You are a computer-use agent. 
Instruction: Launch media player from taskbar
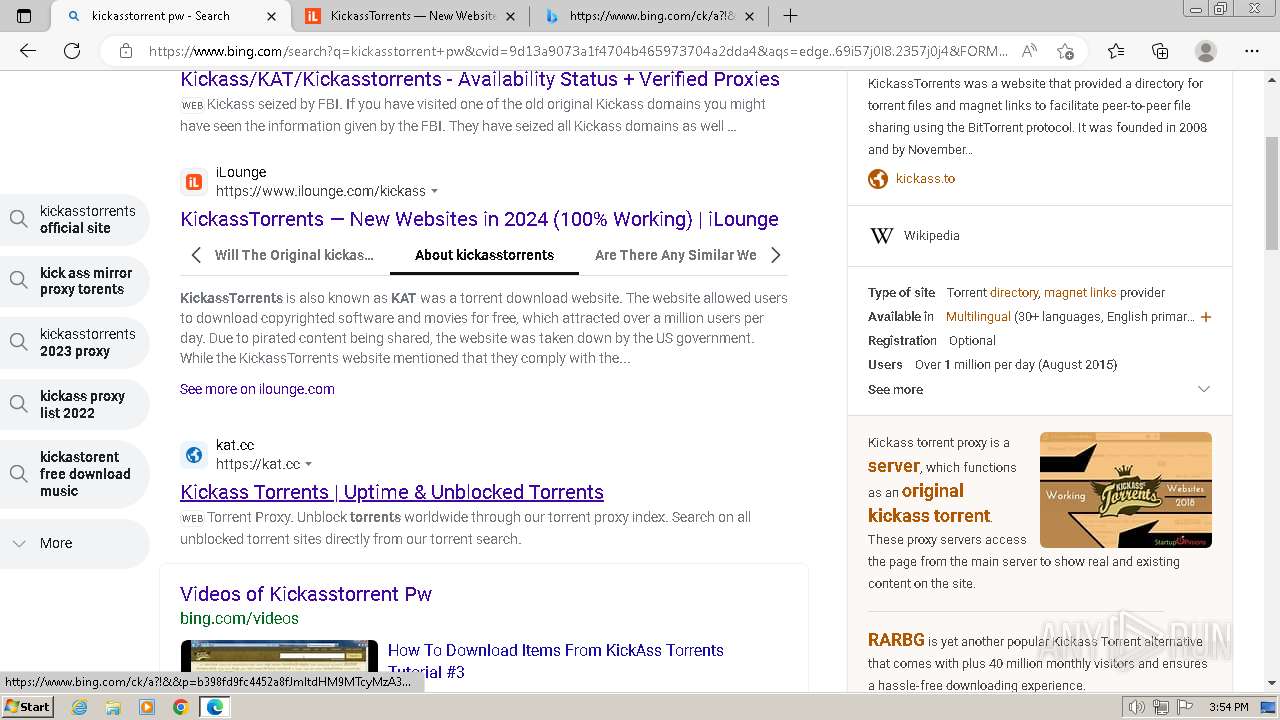(x=147, y=707)
